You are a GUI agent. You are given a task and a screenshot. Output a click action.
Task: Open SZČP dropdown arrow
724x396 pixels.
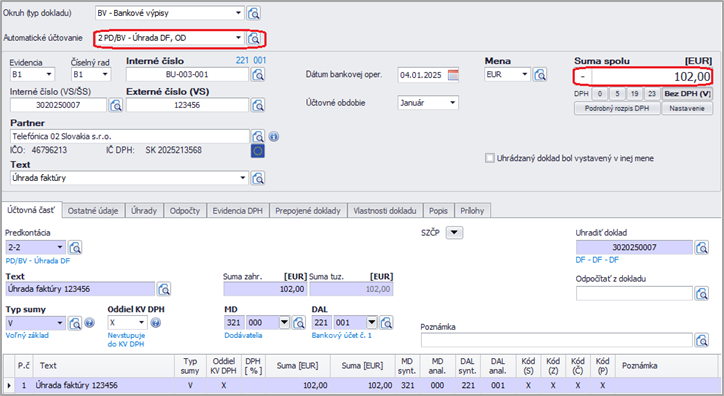coord(454,233)
